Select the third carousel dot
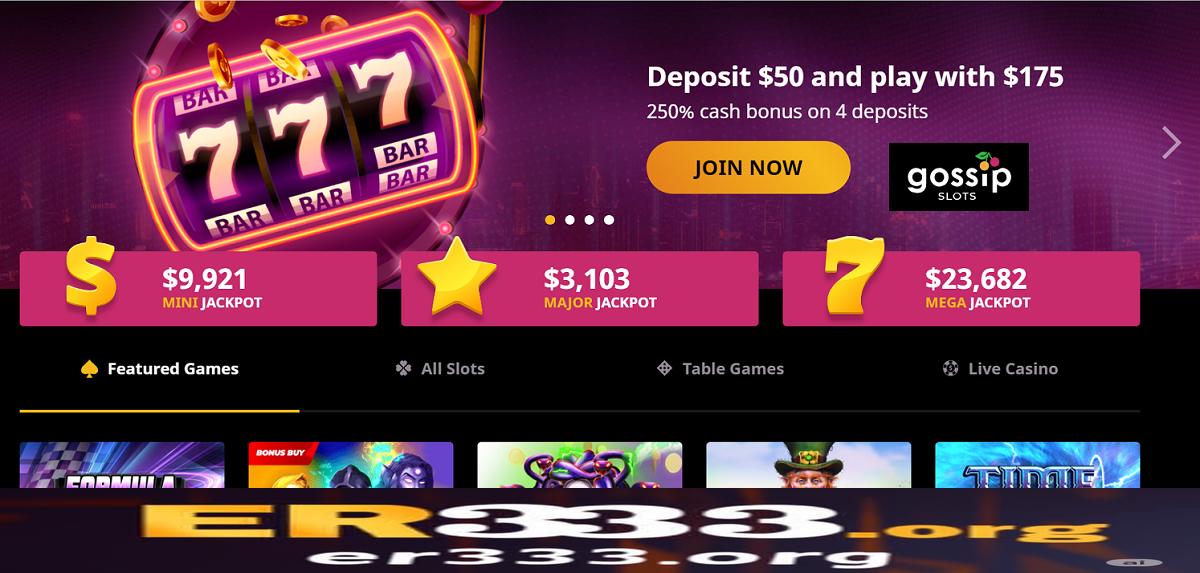Viewport: 1200px width, 573px height. pos(589,219)
